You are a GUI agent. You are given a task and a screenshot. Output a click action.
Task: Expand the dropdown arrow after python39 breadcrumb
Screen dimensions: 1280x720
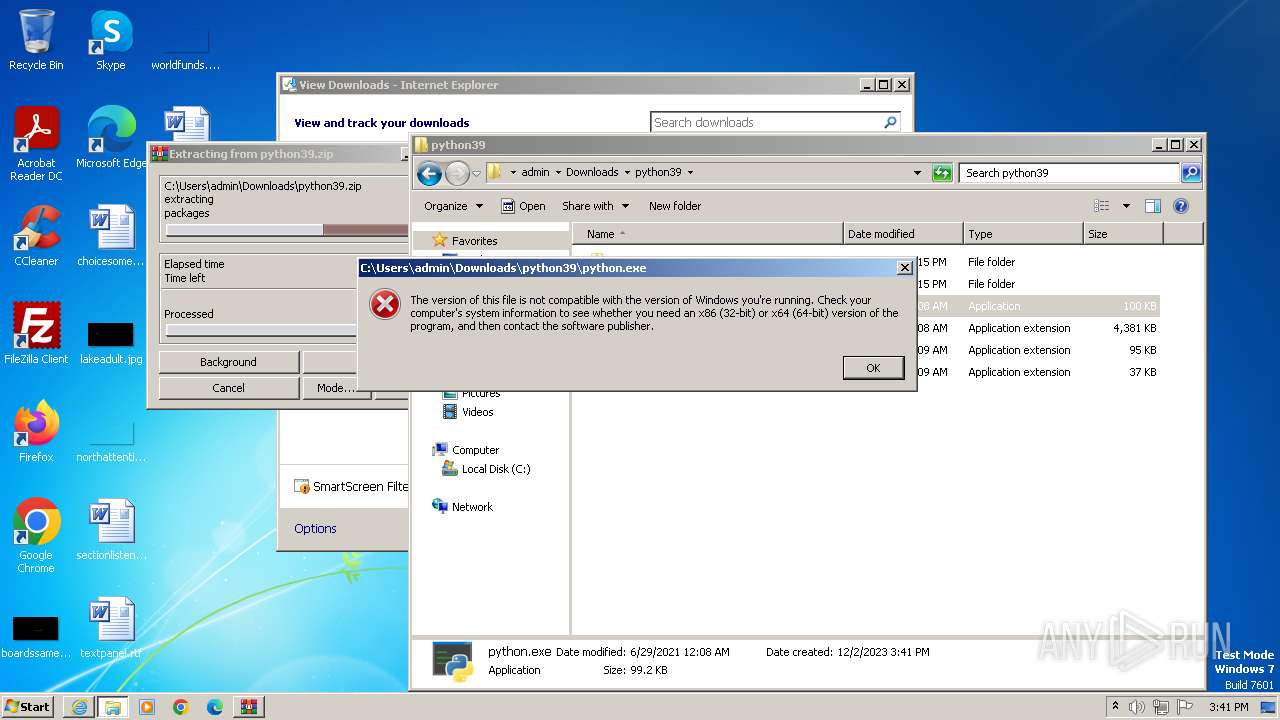690,173
